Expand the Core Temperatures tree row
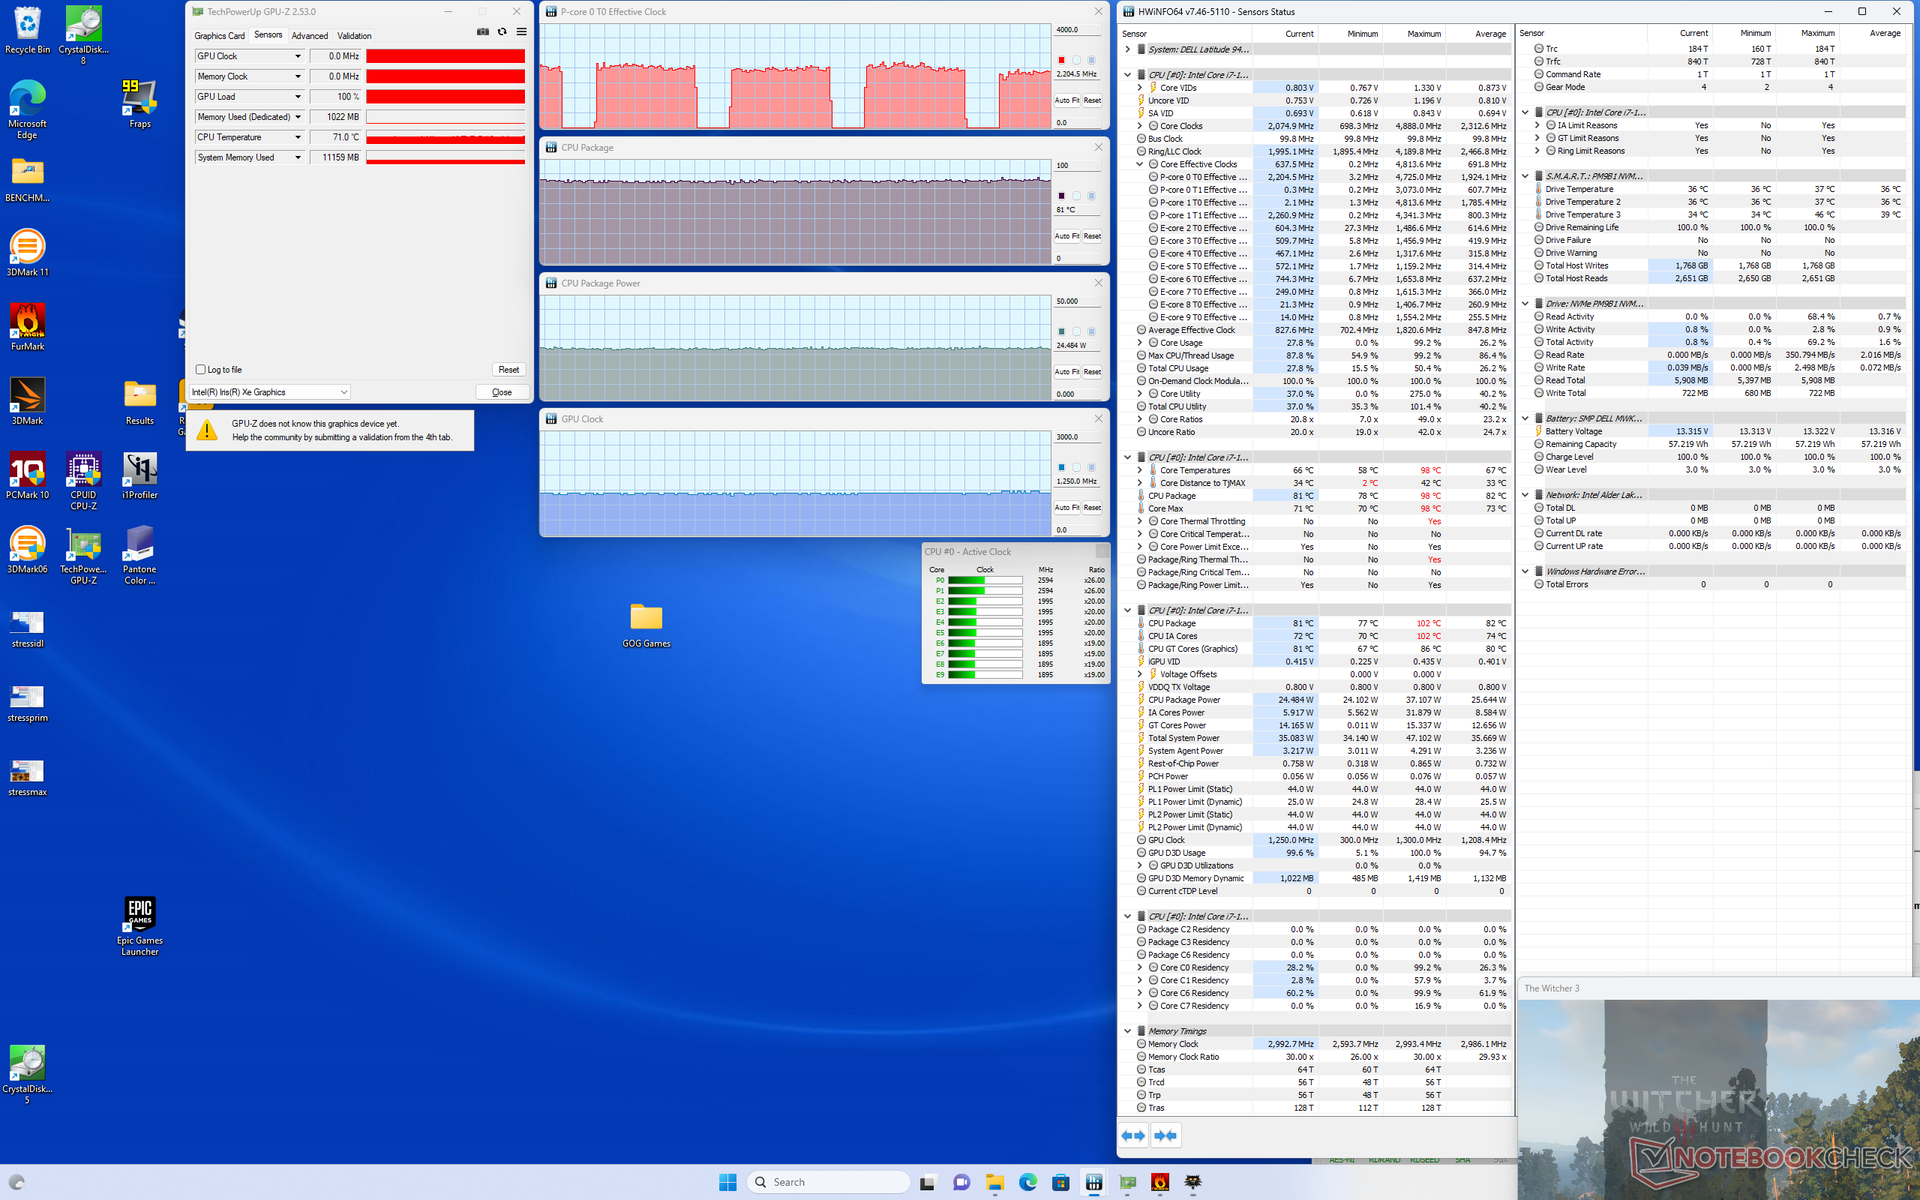This screenshot has height=1200, width=1920. click(x=1140, y=470)
